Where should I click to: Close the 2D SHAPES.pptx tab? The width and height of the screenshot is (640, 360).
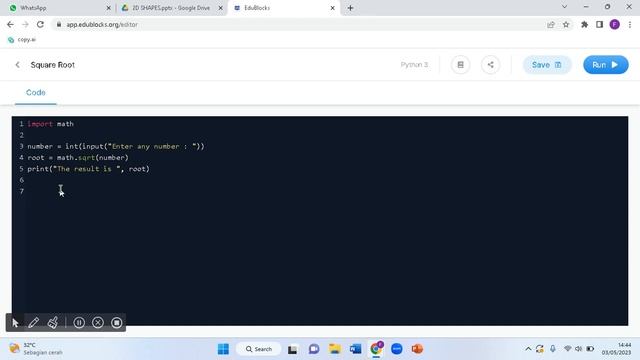click(220, 8)
